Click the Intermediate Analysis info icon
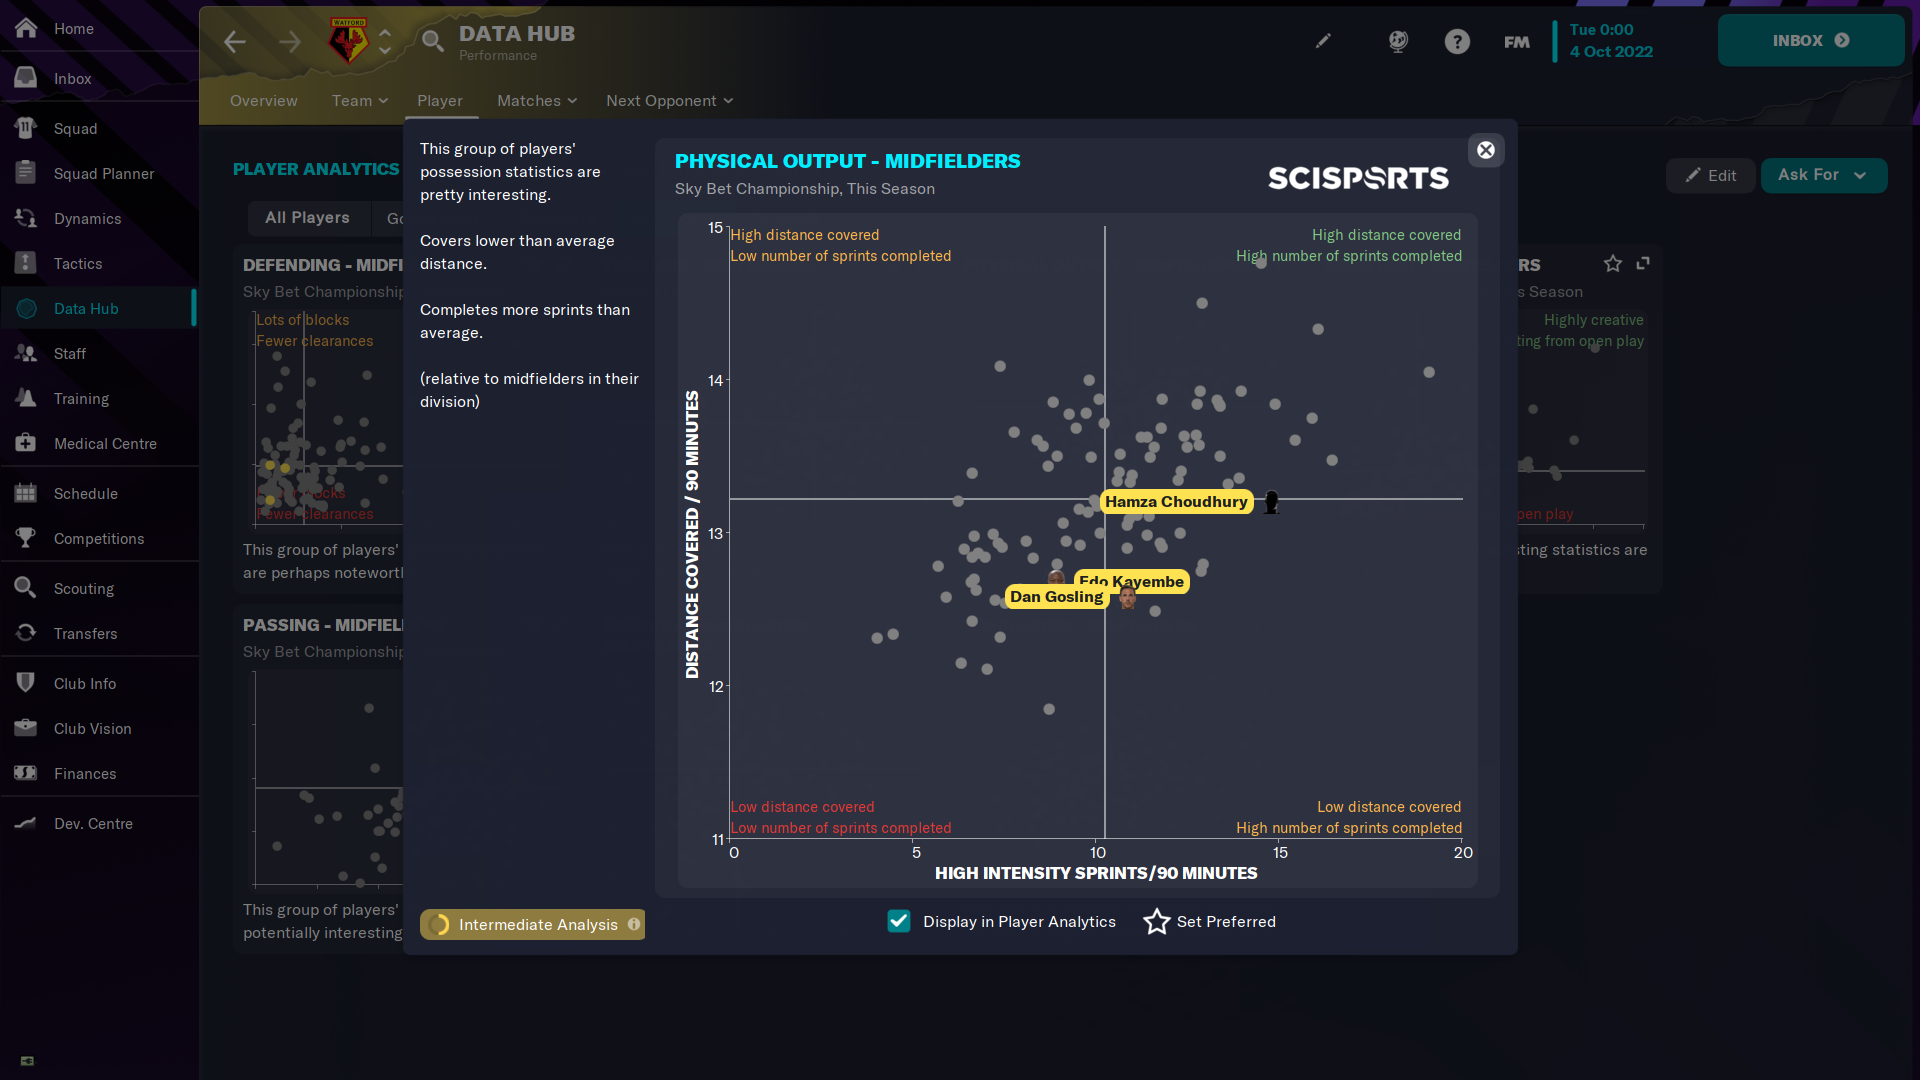 pos(634,924)
